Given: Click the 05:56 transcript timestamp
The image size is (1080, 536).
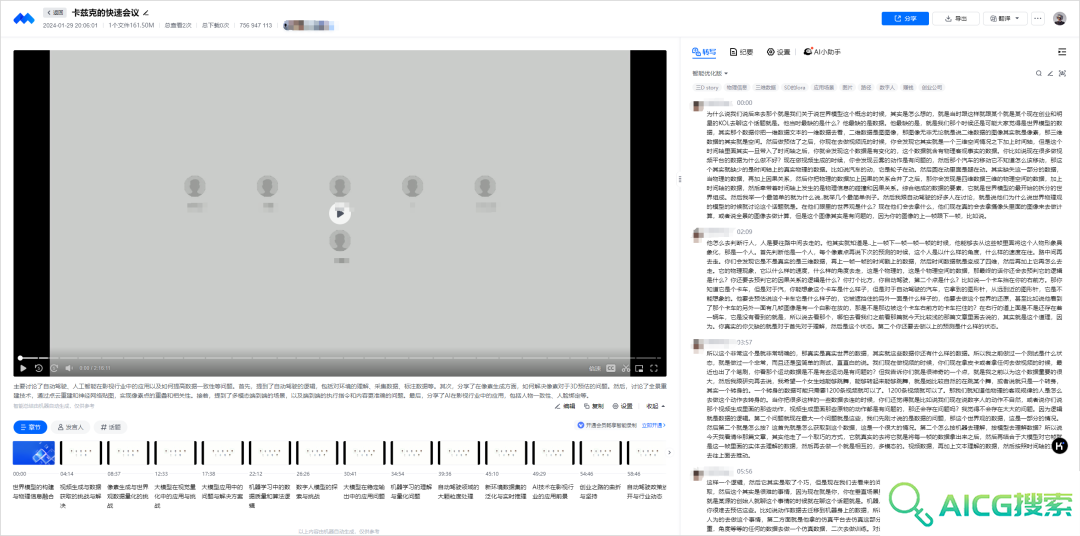Looking at the screenshot, I should click(x=745, y=472).
